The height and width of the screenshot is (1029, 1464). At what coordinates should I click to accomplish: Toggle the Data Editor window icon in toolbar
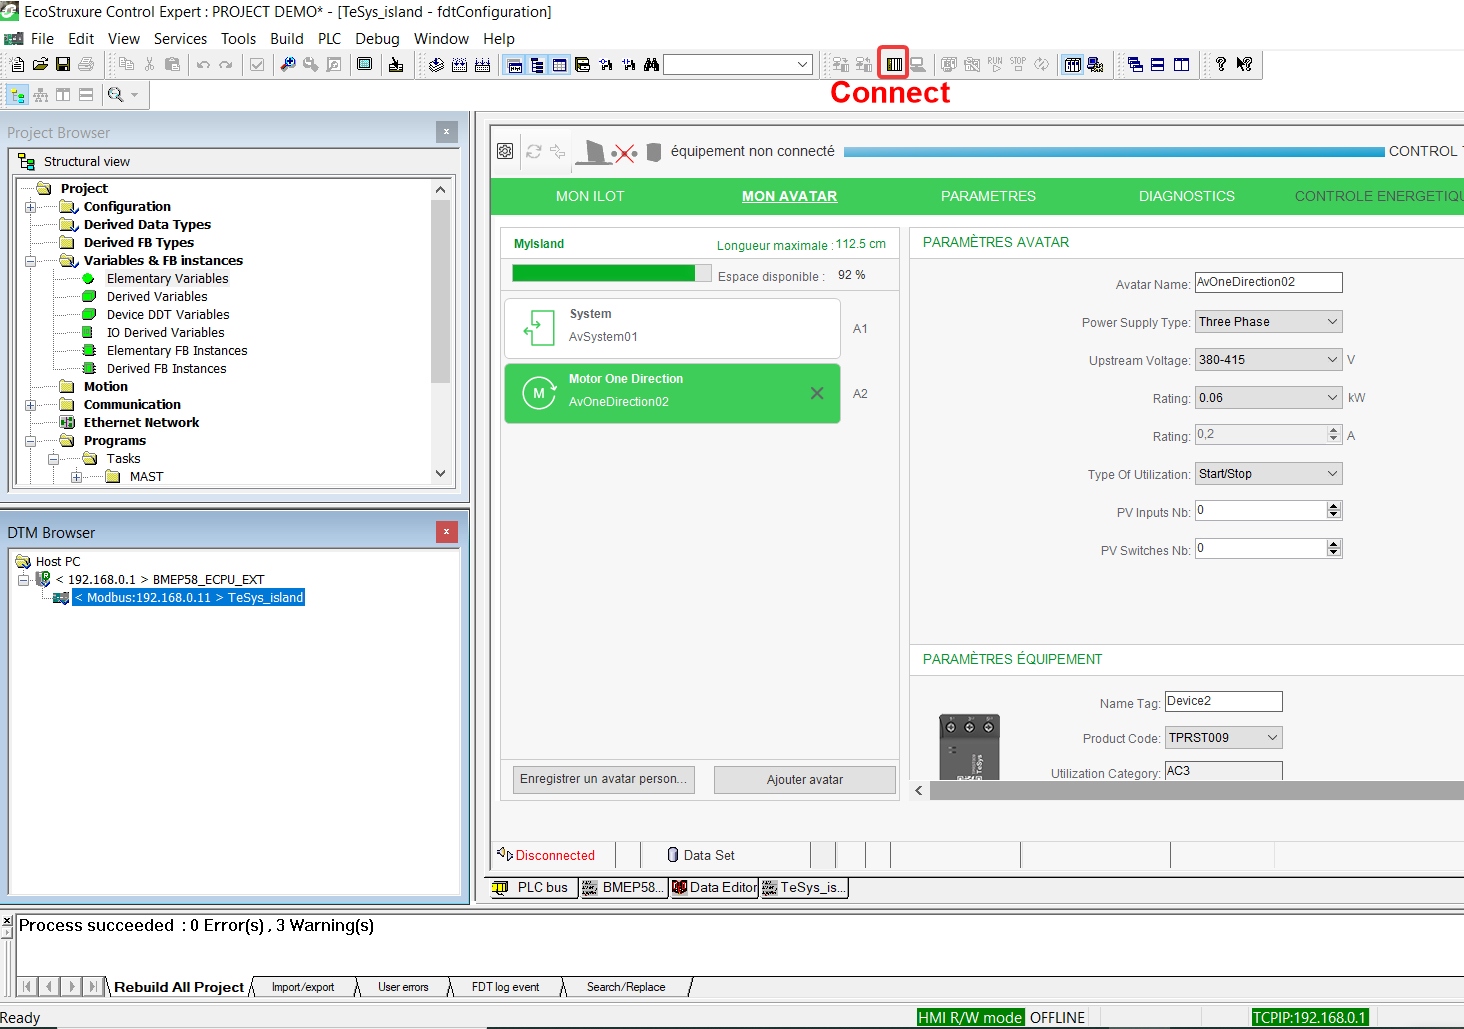(x=560, y=64)
